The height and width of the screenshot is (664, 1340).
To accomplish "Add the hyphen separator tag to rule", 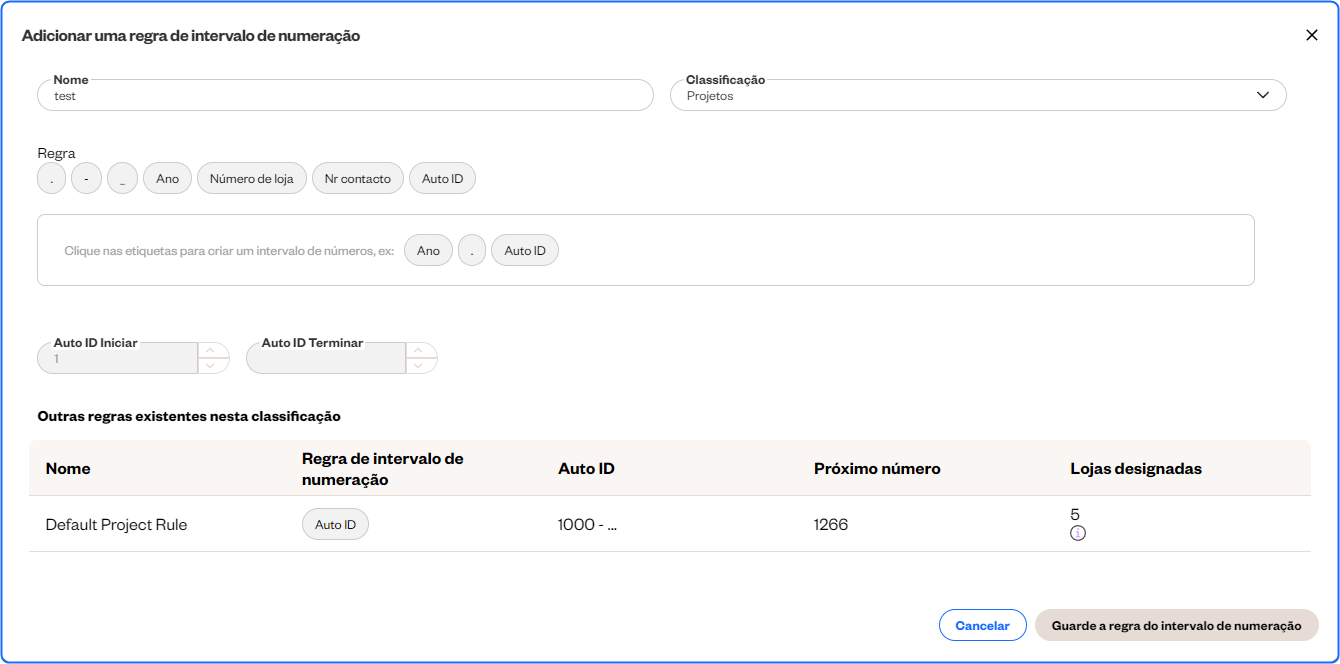I will coord(87,179).
